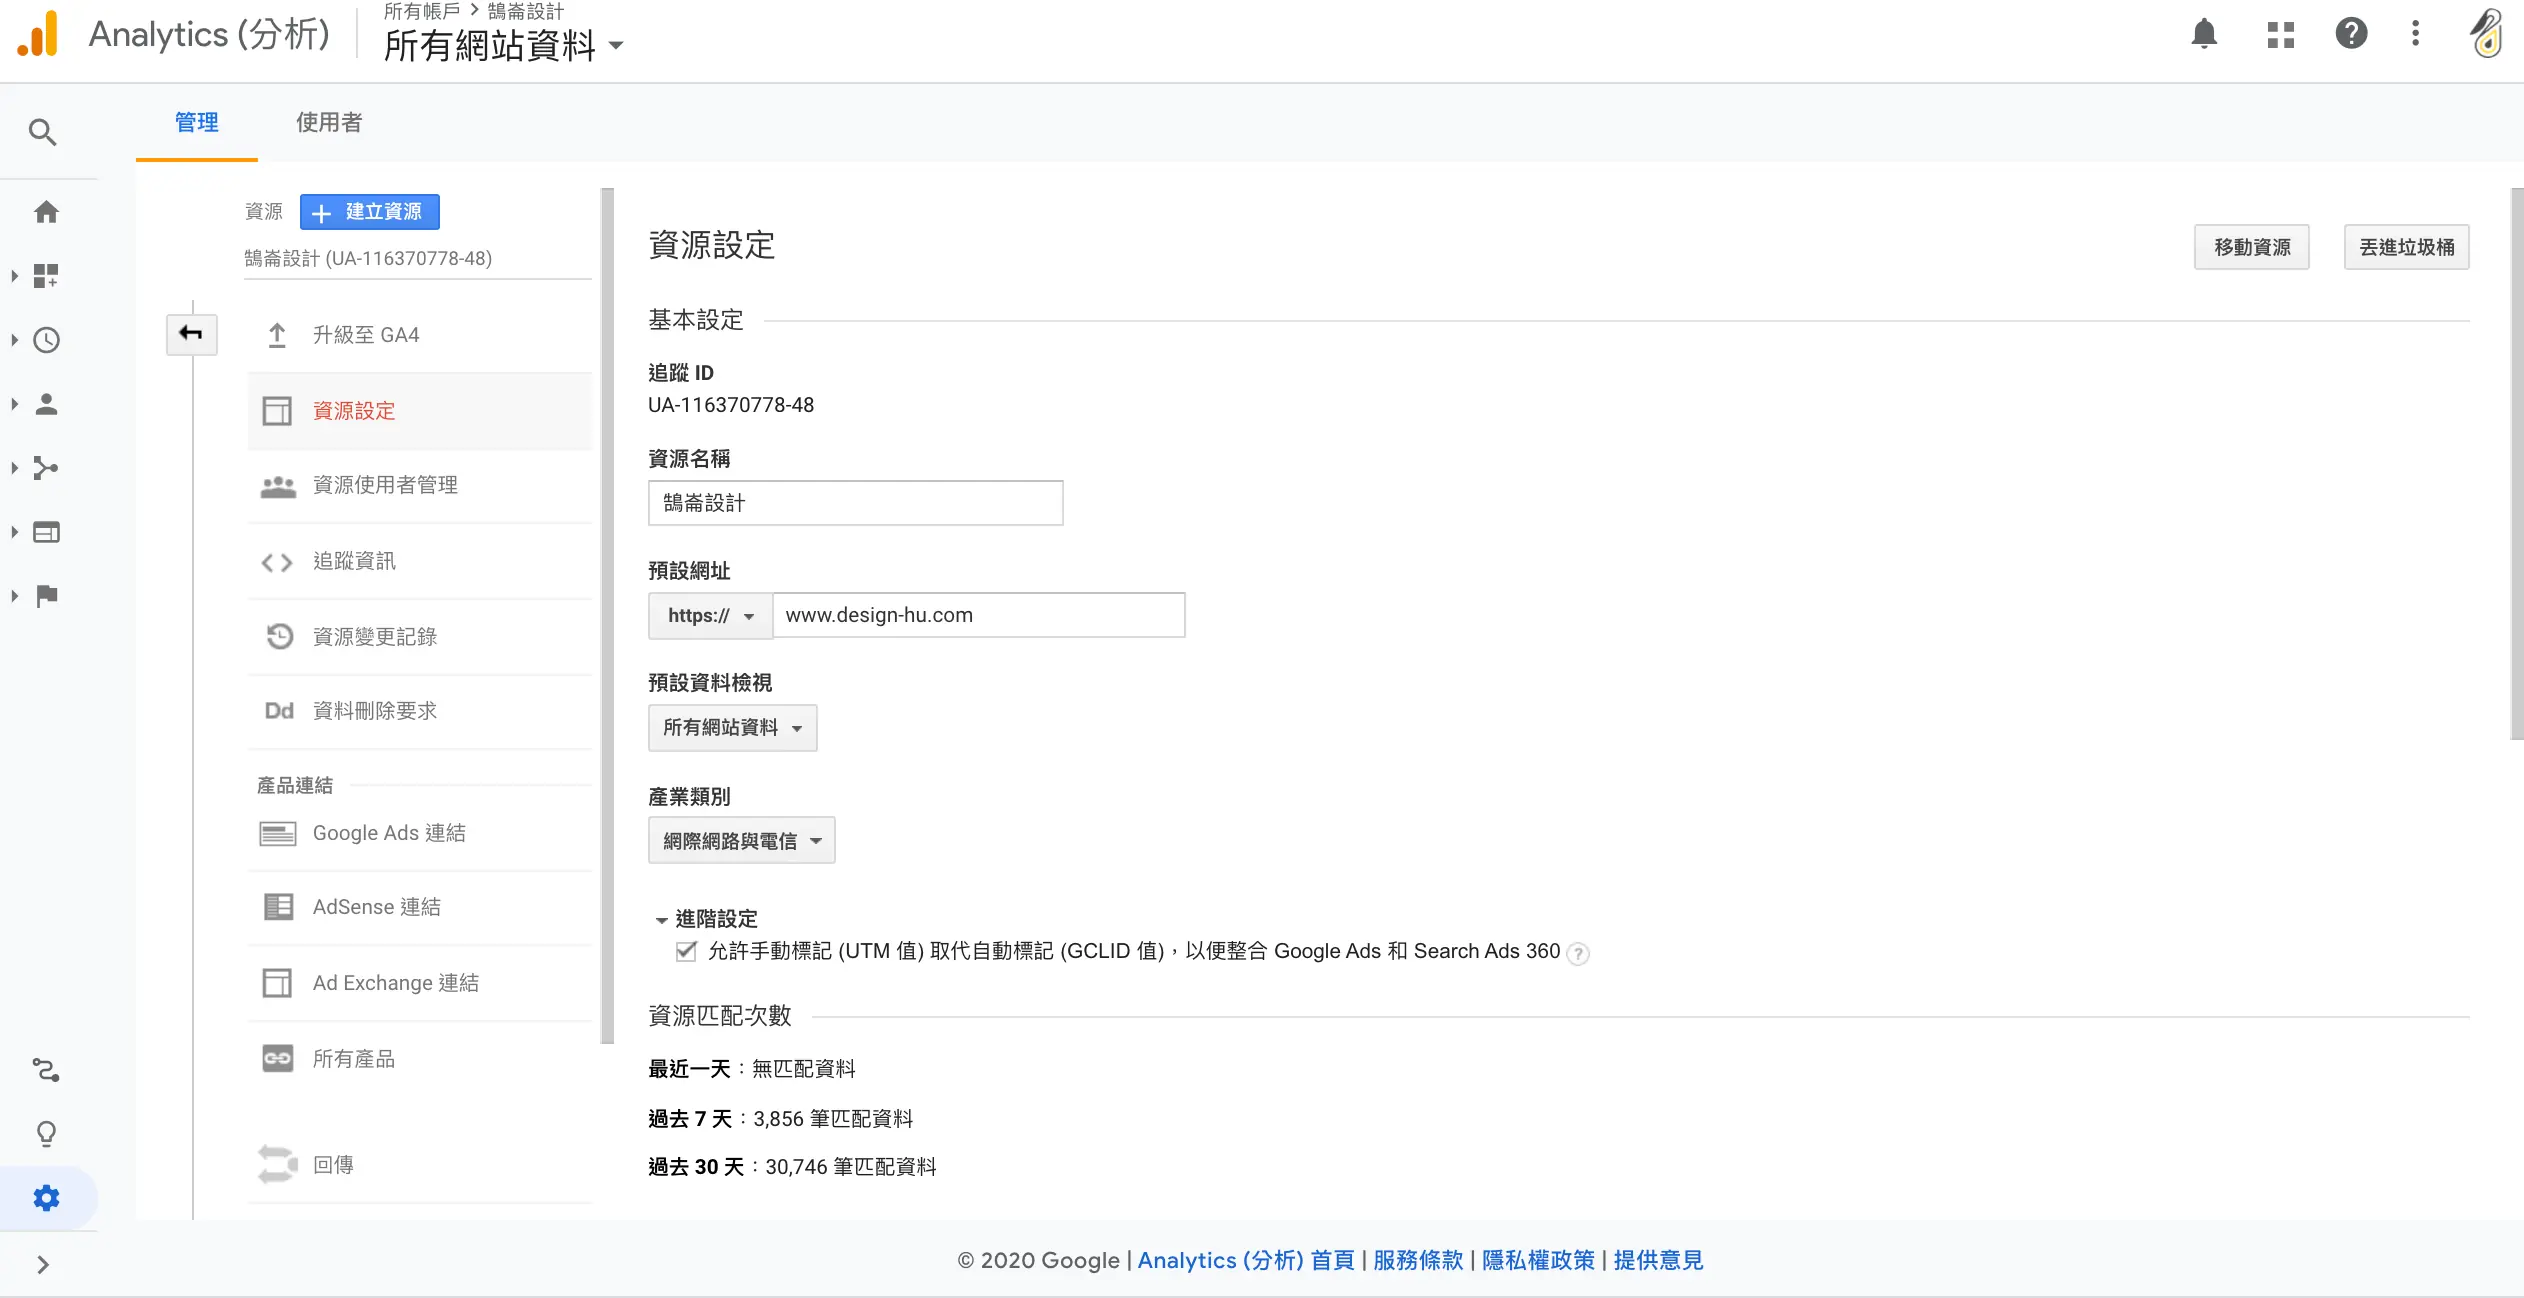
Task: Click the 資源名稱 input field
Action: coord(855,503)
